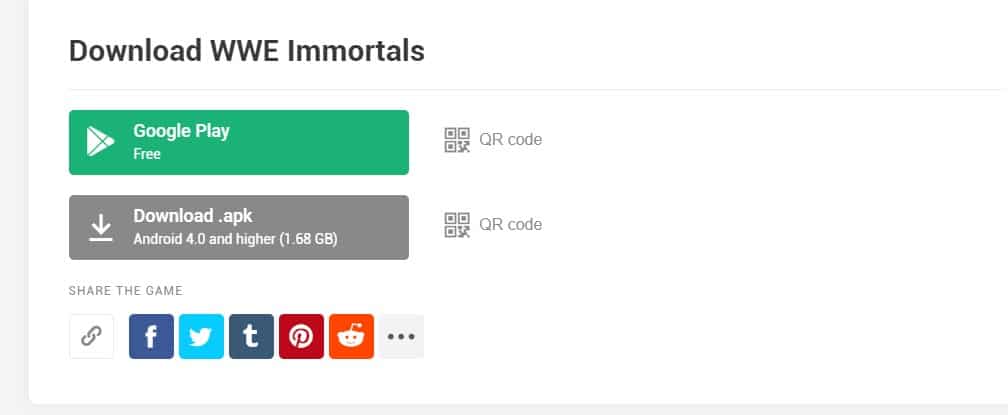This screenshot has height=415, width=1008.
Task: Share the game on Reddit
Action: [x=351, y=336]
